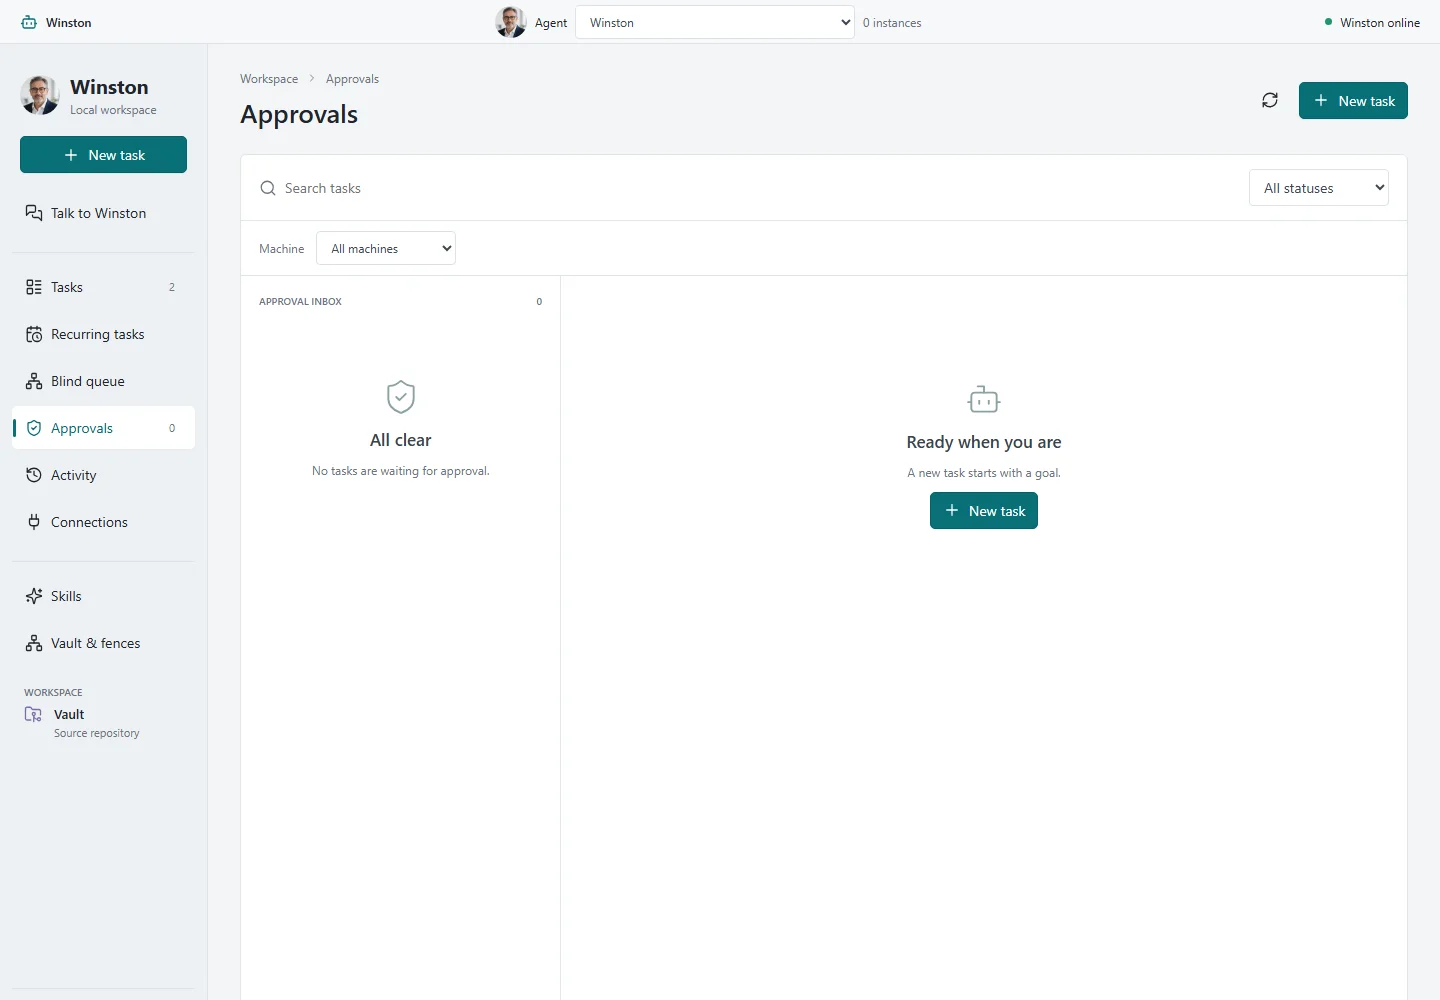Open Recurring tasks section
1440x1000 pixels.
(x=103, y=334)
